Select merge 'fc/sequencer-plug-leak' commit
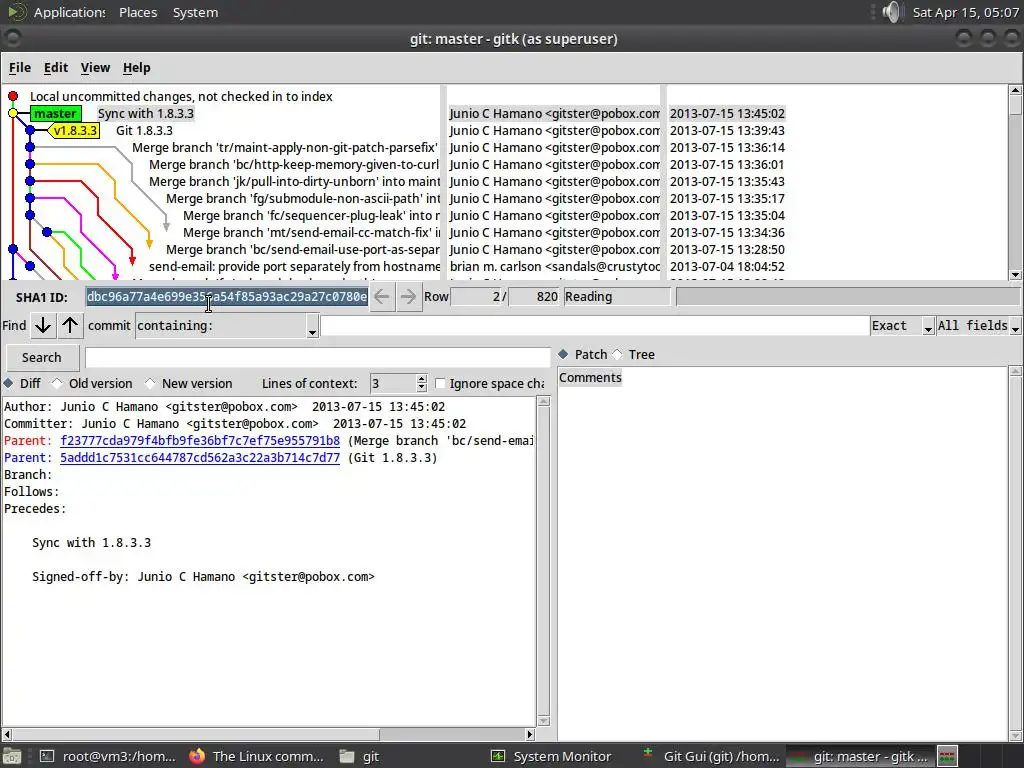Viewport: 1024px width, 768px height. [312, 216]
